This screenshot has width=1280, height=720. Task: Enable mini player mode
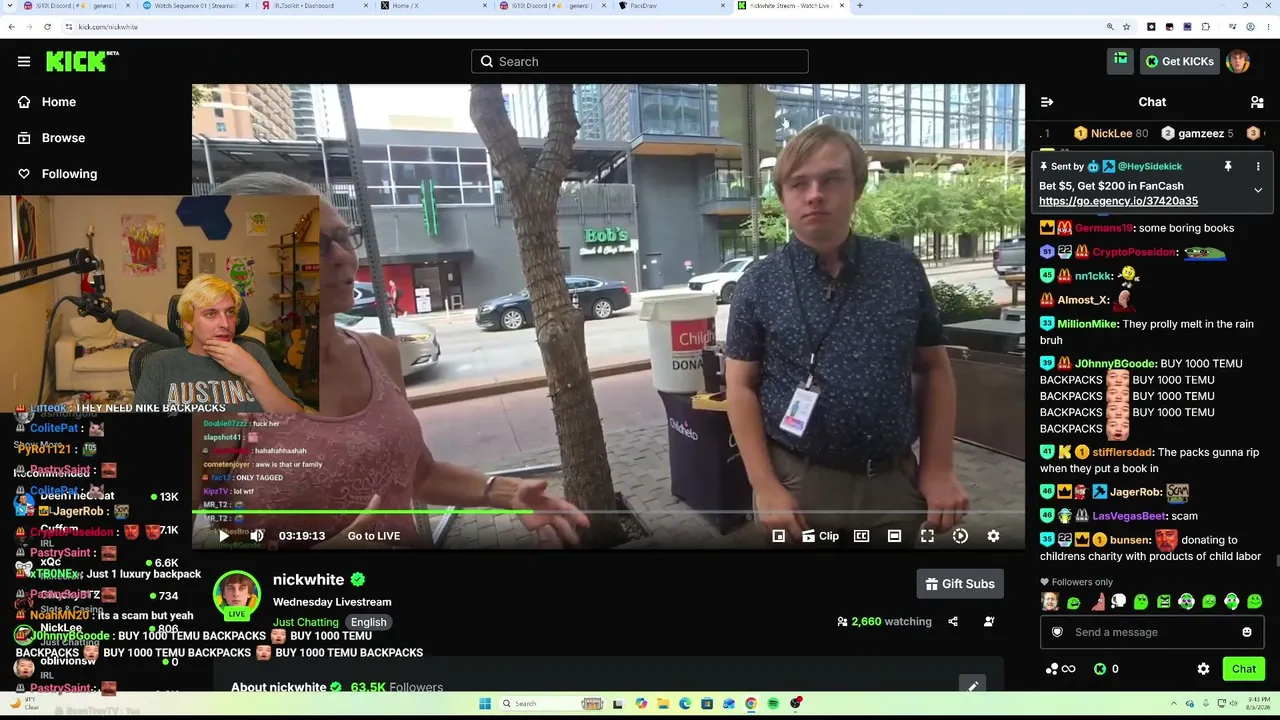pyautogui.click(x=778, y=536)
